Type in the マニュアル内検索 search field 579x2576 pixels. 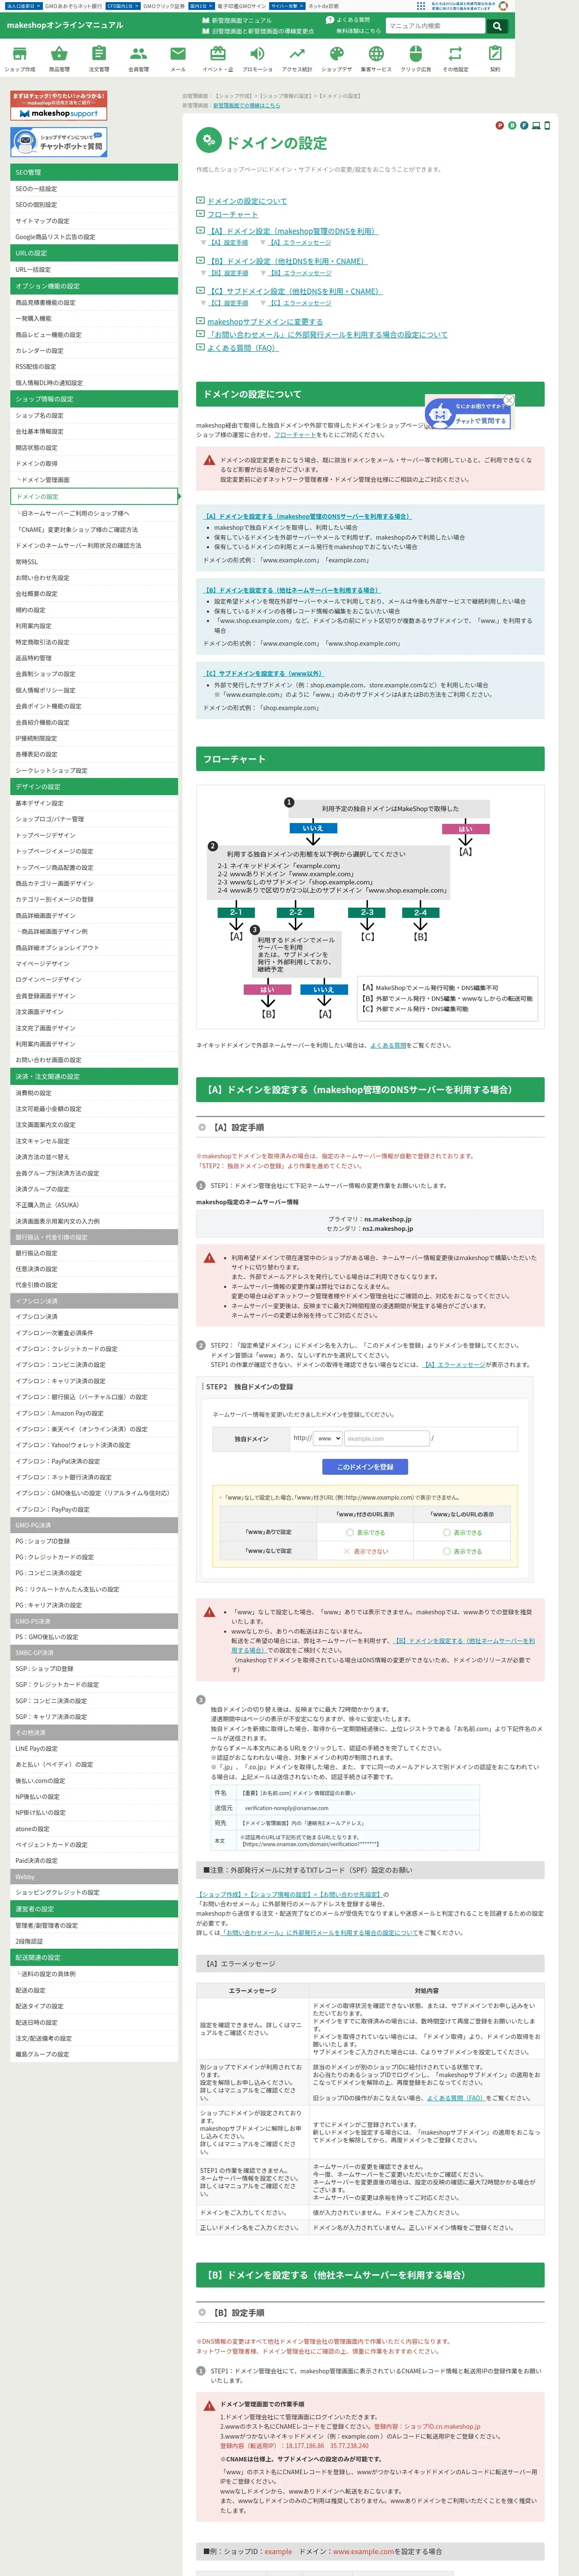(436, 26)
